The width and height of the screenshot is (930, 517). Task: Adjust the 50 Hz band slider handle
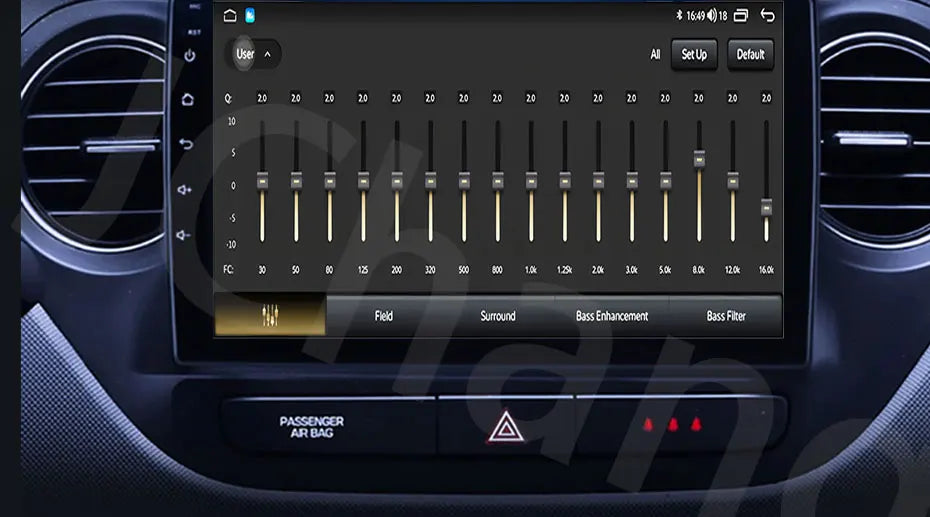point(296,181)
